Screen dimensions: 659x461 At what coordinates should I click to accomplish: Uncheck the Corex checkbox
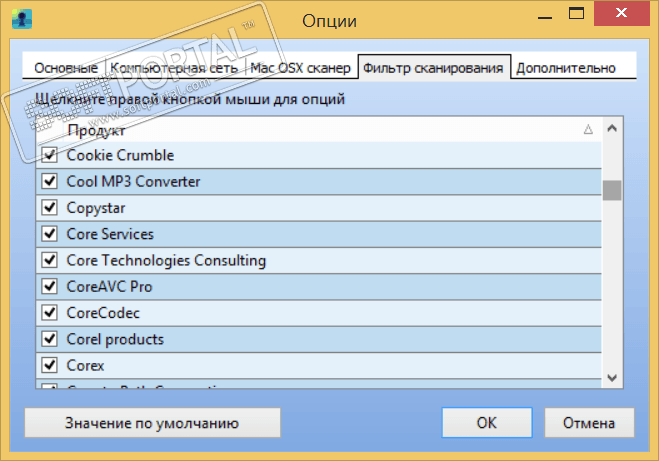[50, 365]
